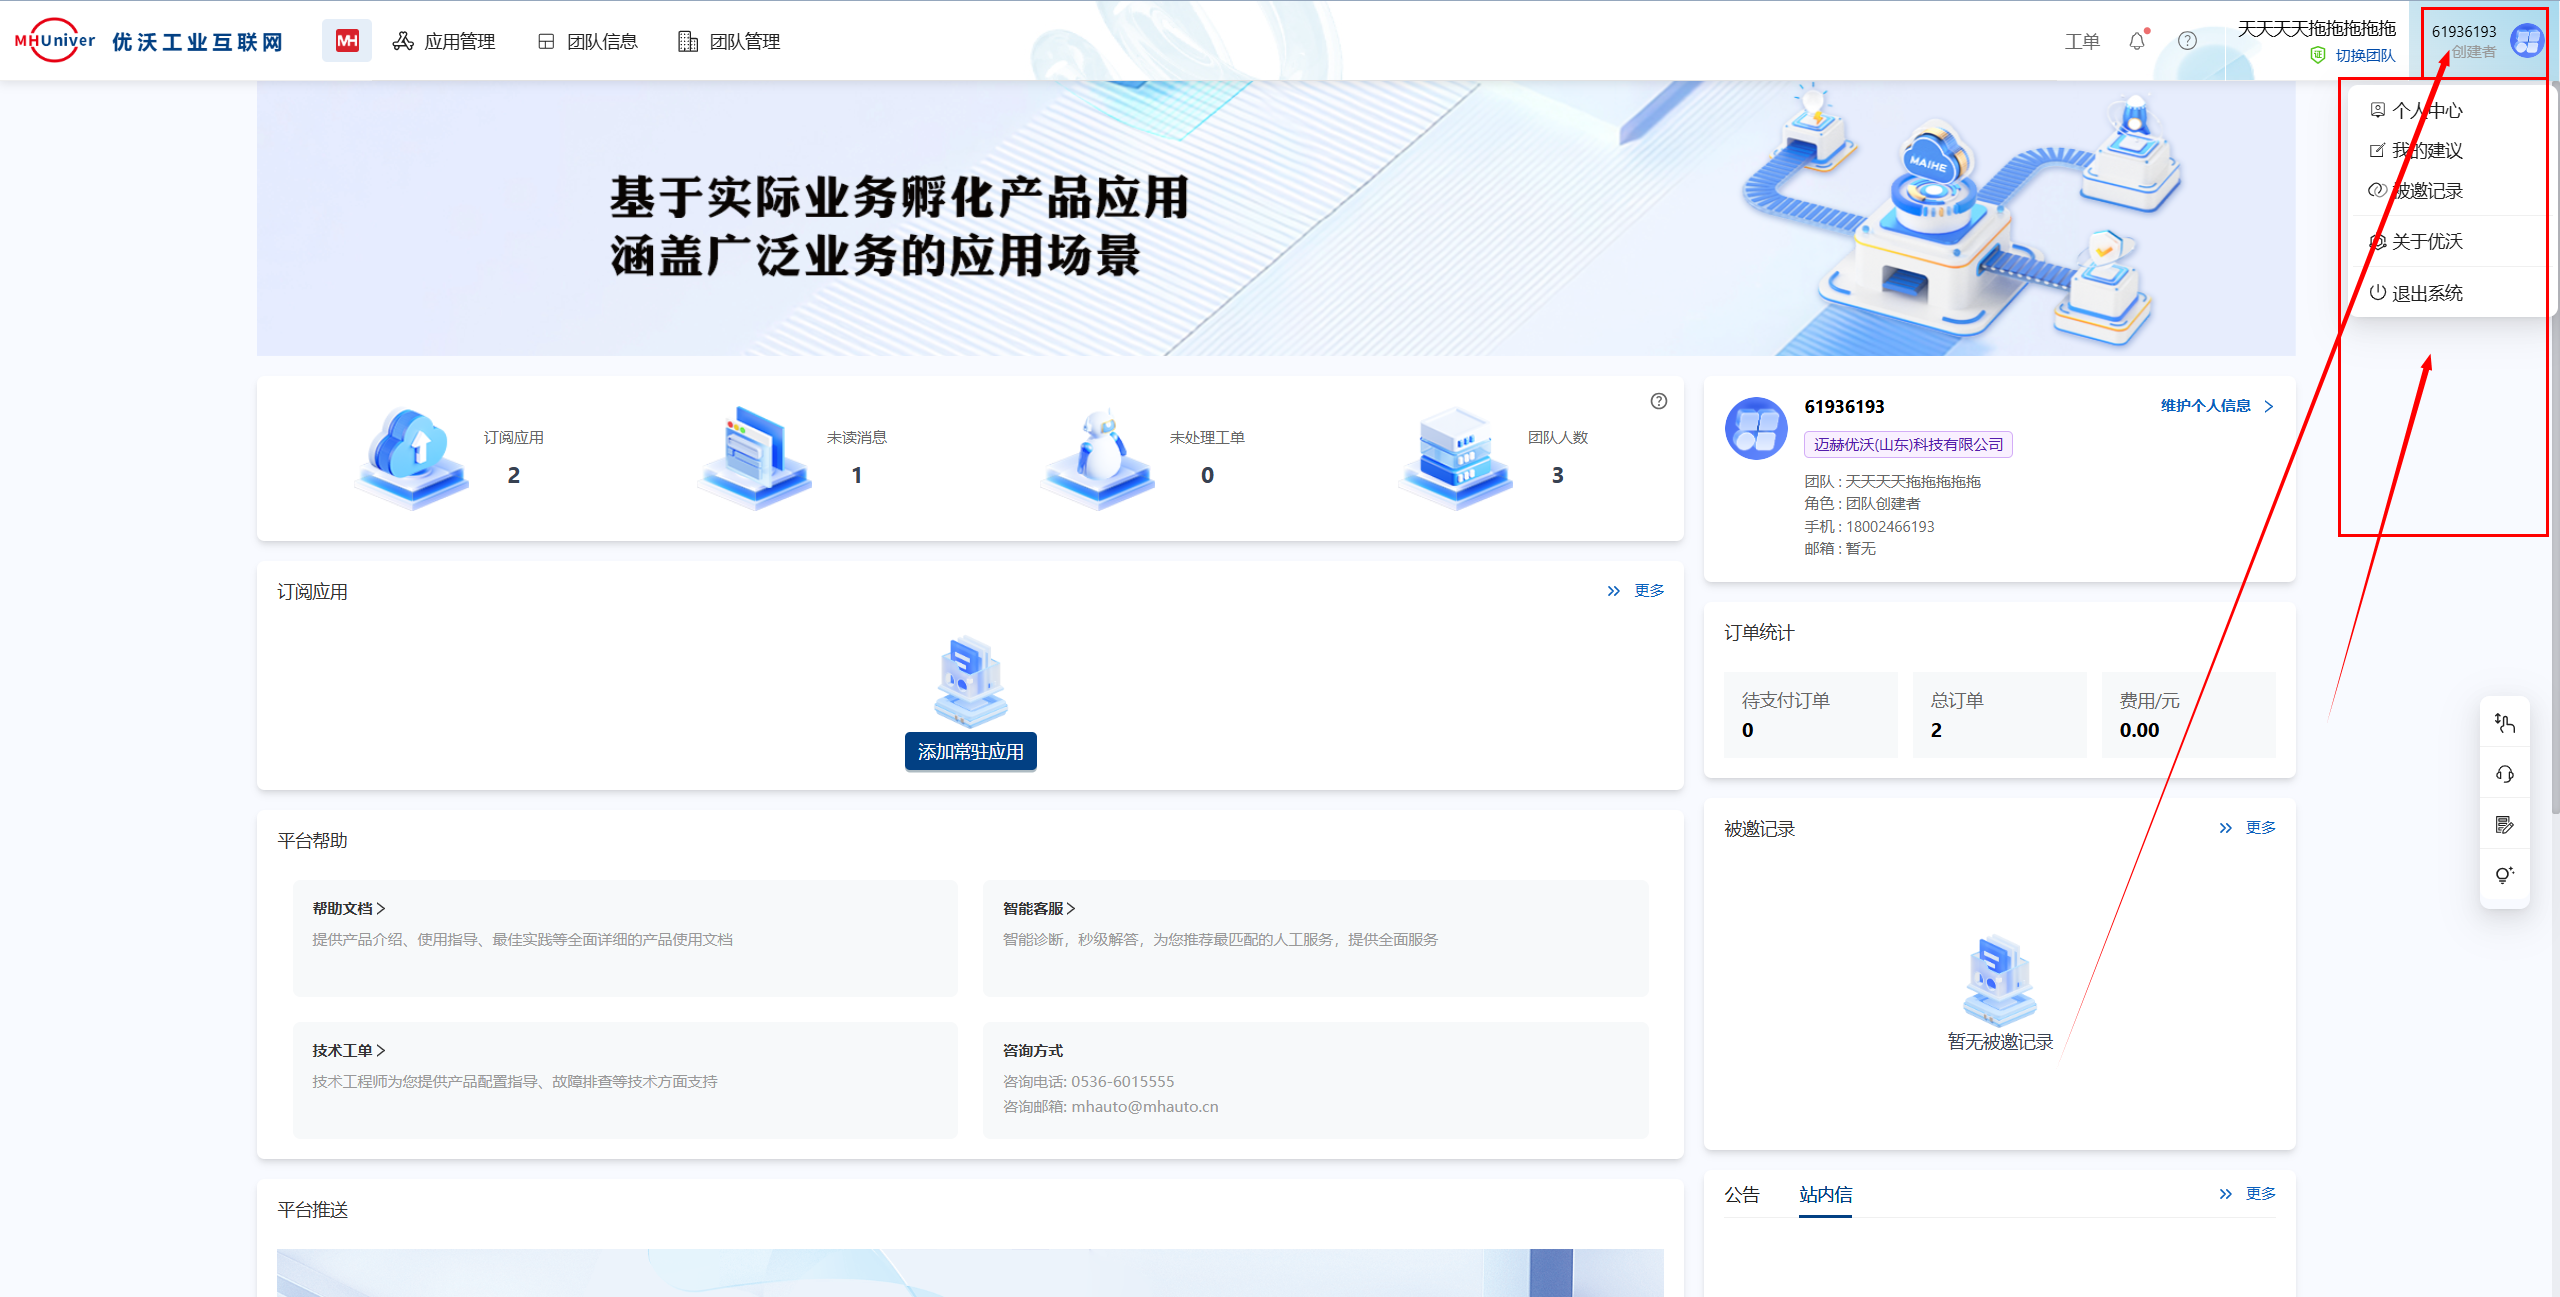2560x1297 pixels.
Task: Click the user avatar in profile card
Action: [1755, 429]
